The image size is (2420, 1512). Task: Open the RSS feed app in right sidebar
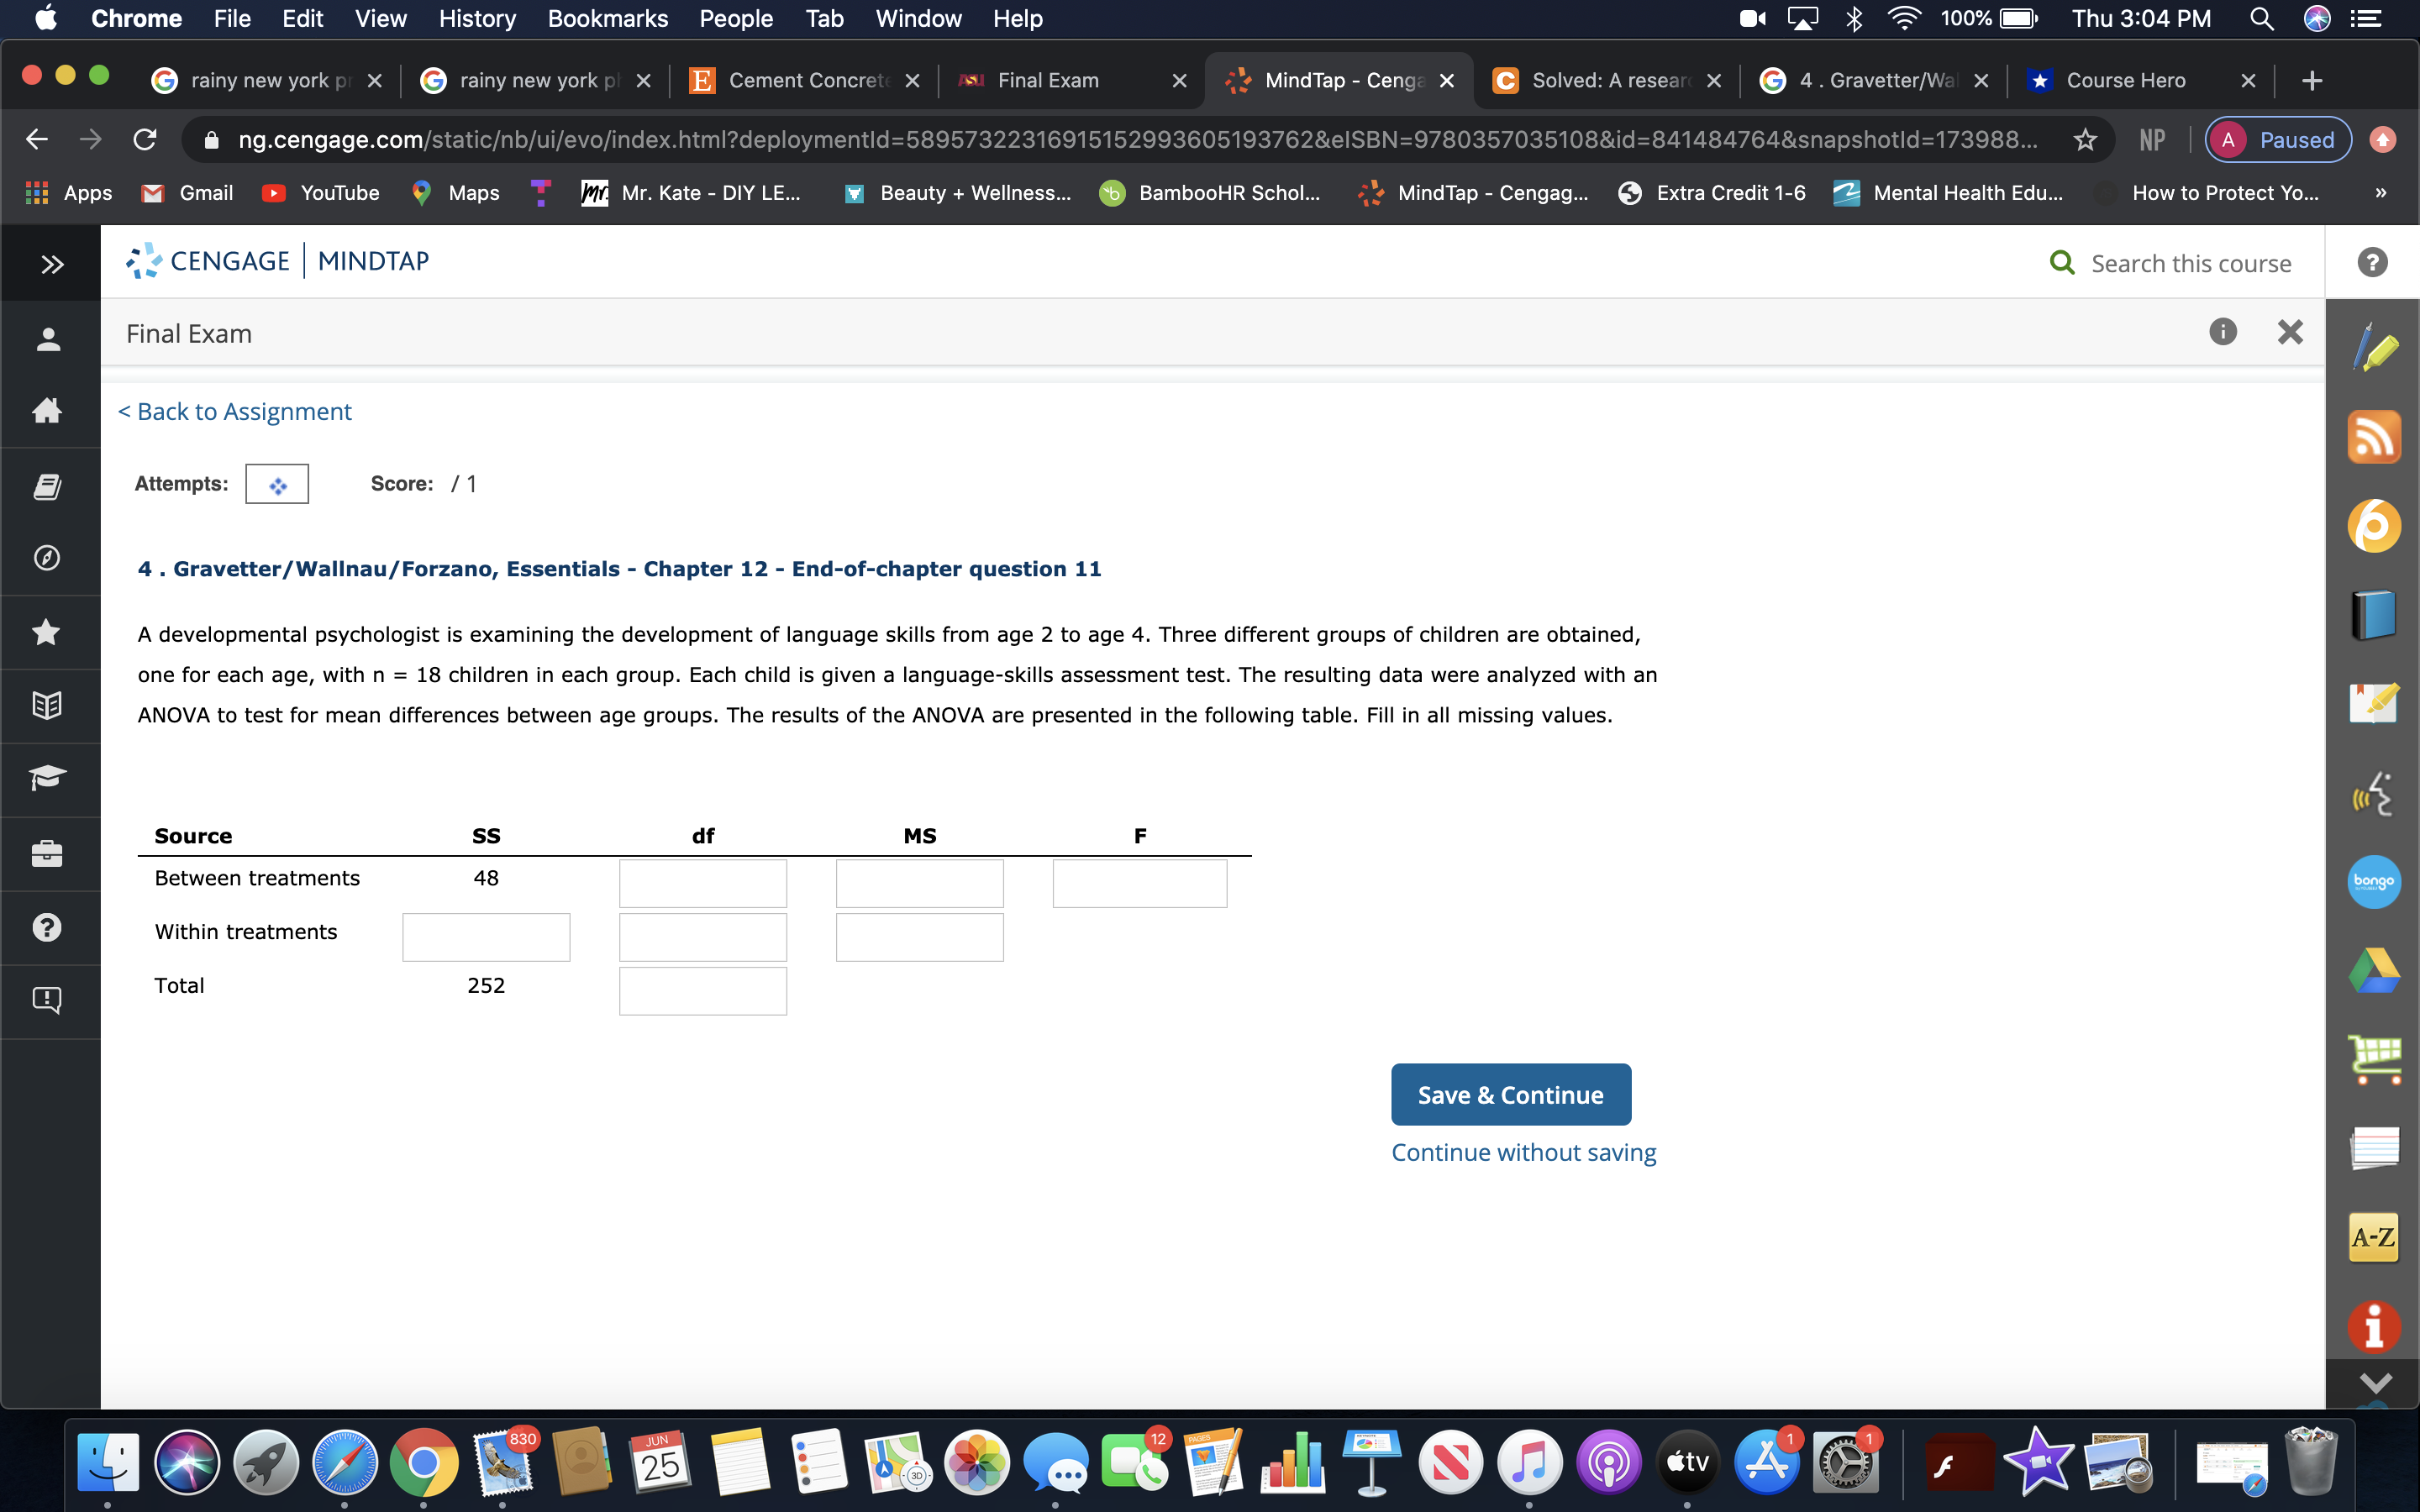2373,437
